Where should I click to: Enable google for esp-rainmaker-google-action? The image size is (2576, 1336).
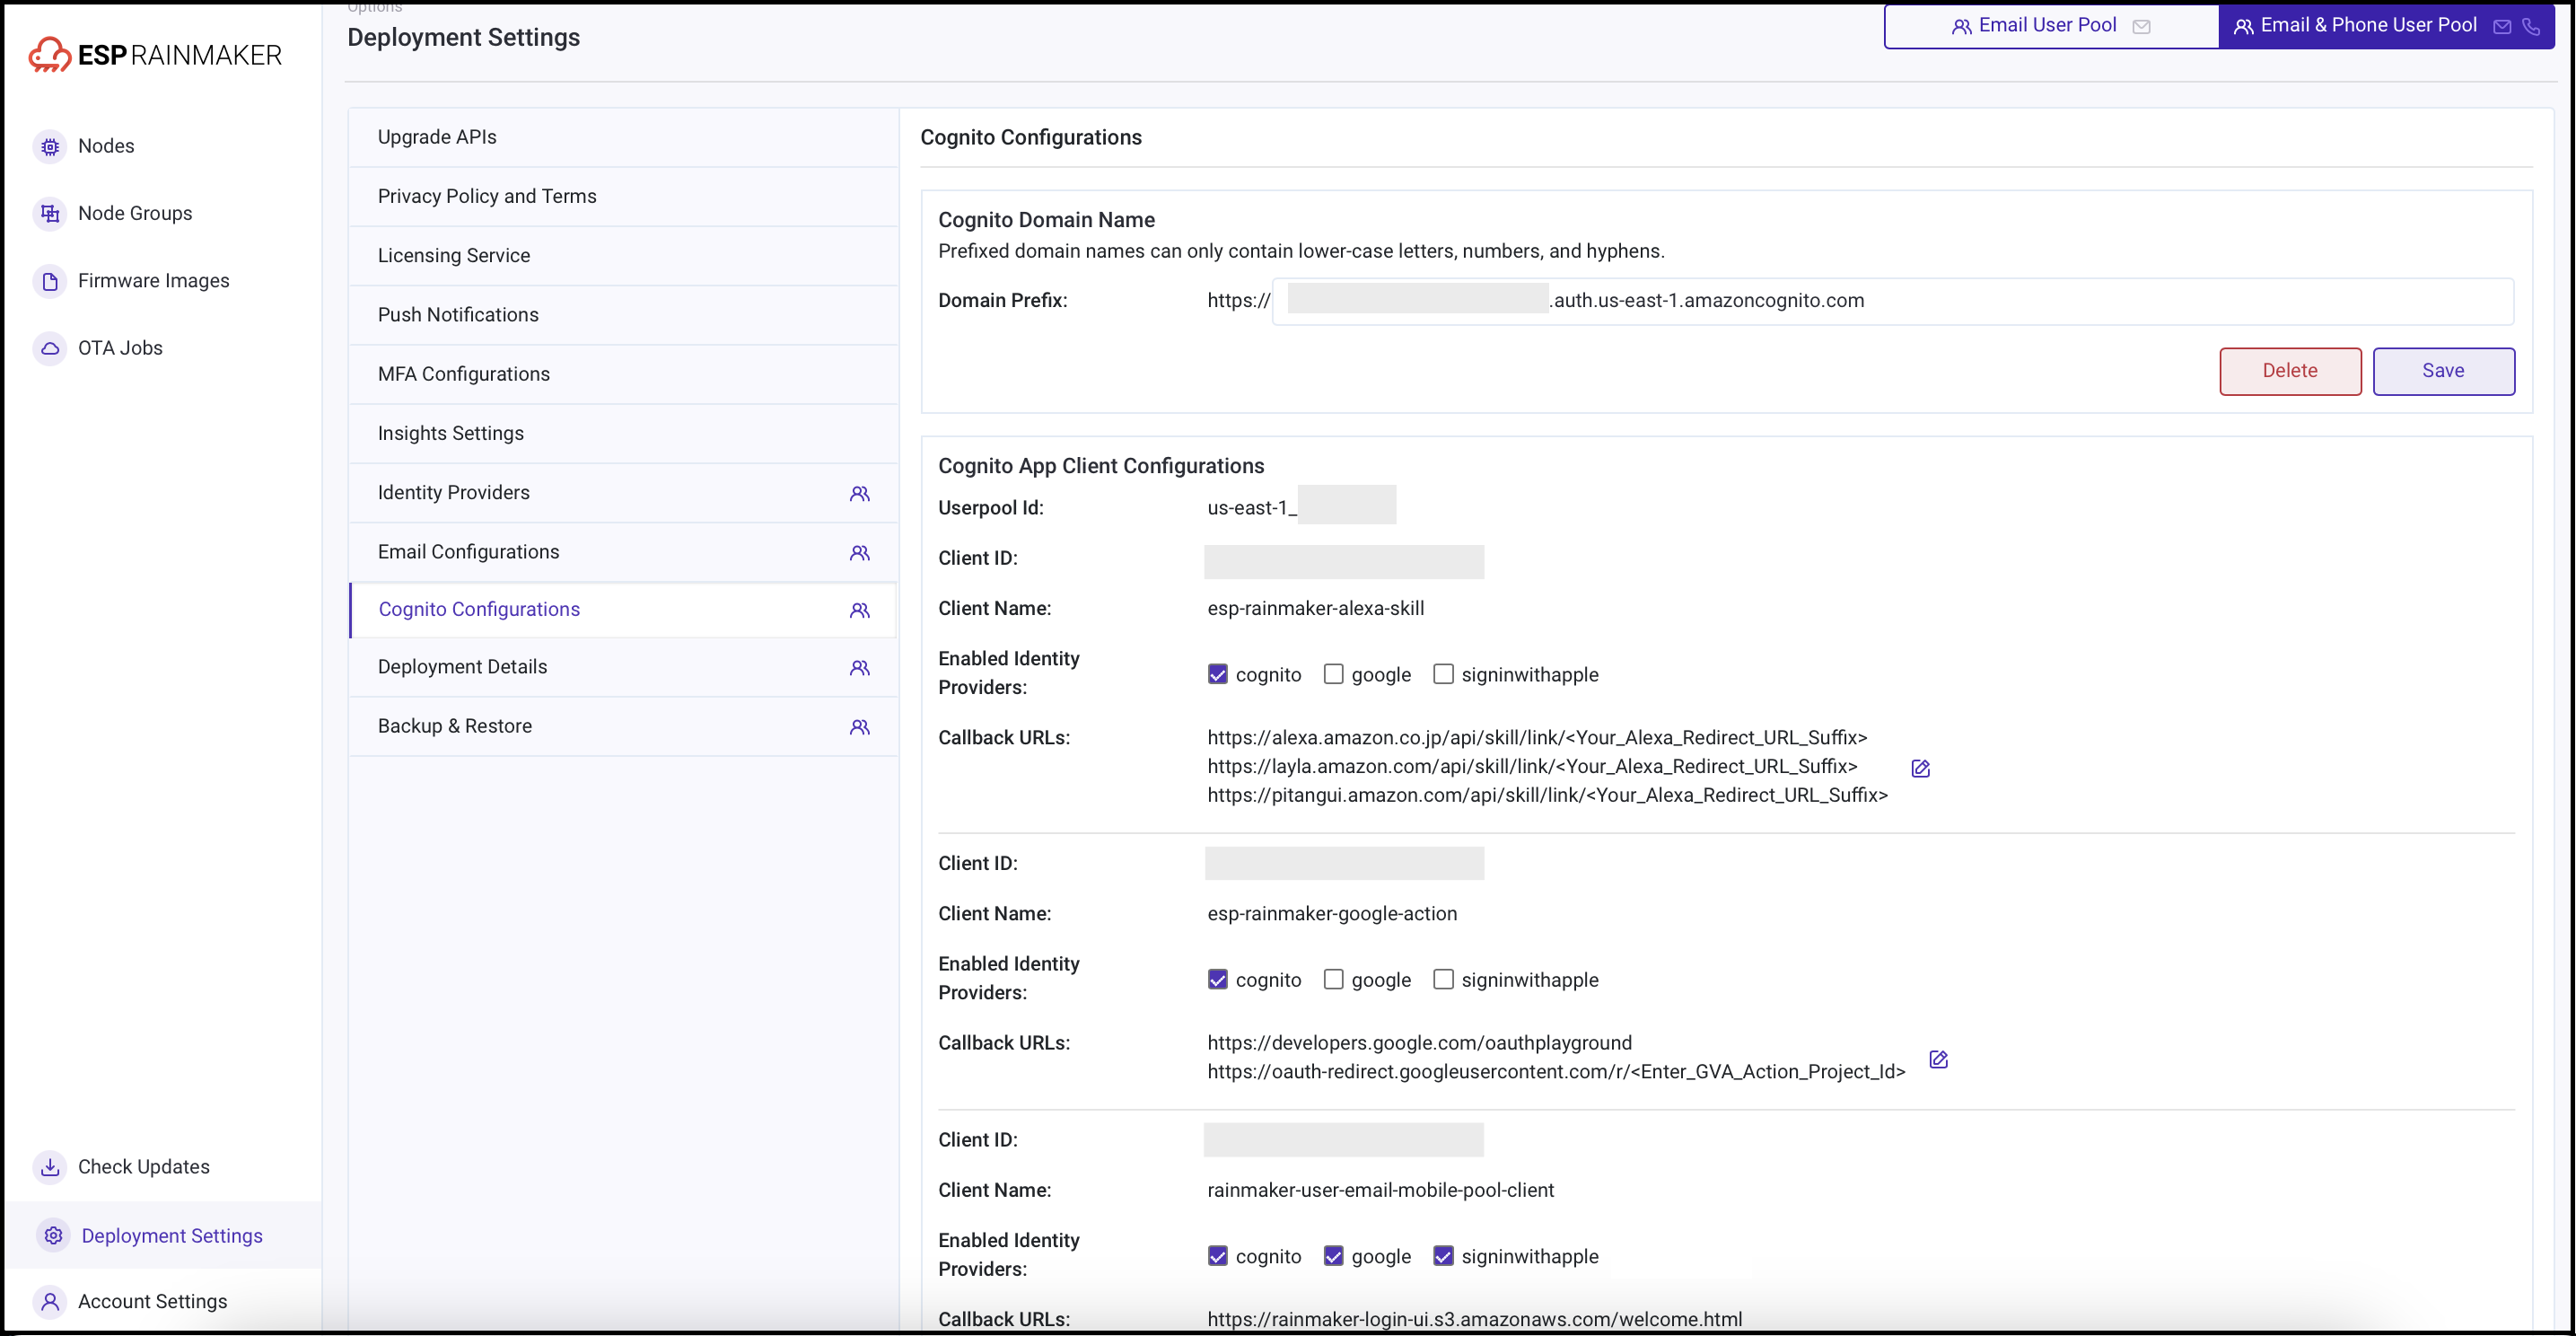coord(1334,979)
